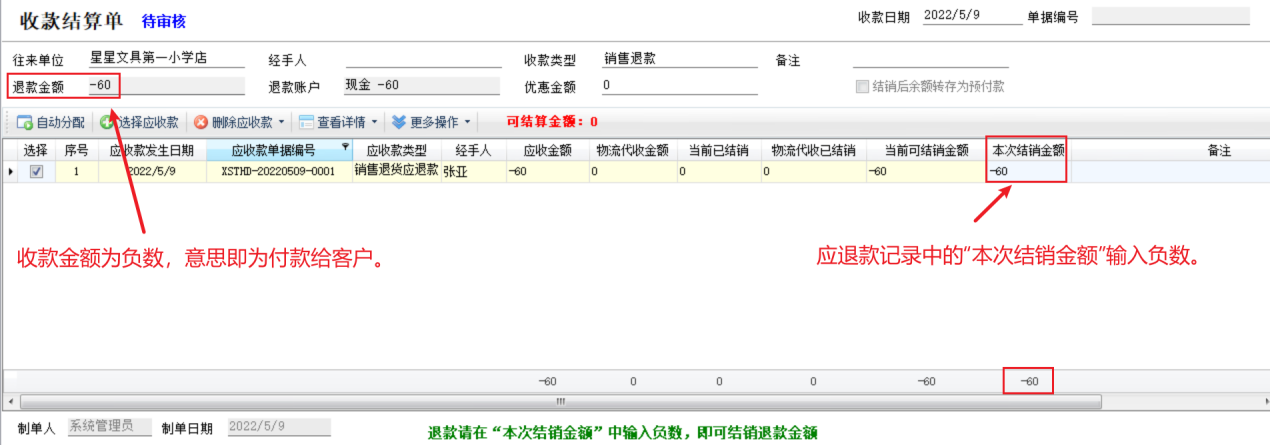Viewport: 1270px width, 445px height.
Task: Expand the 删除应收款 dropdown arrow
Action: [282, 123]
